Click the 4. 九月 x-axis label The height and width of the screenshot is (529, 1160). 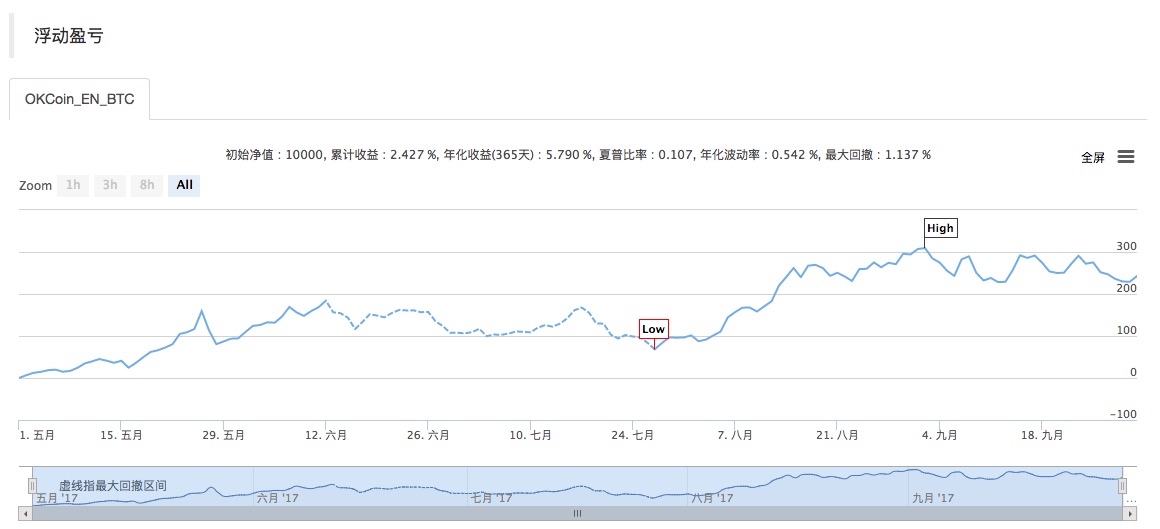(x=939, y=435)
